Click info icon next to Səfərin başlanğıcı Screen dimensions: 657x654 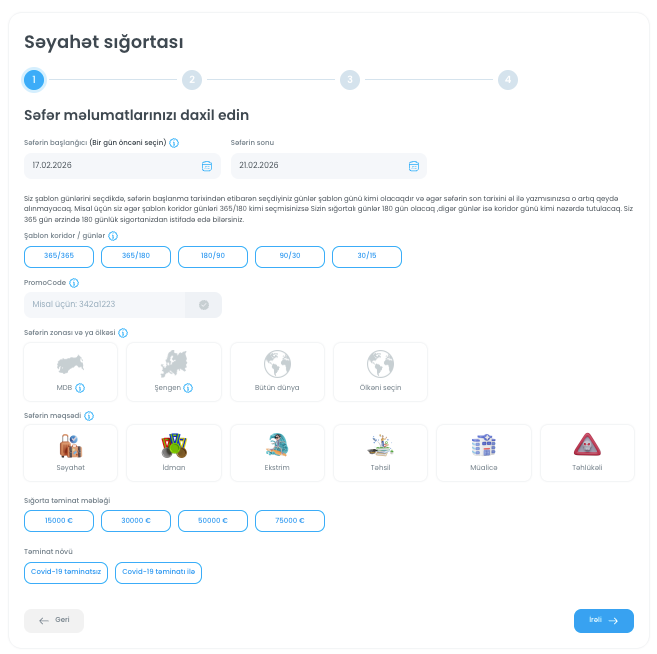click(x=174, y=143)
